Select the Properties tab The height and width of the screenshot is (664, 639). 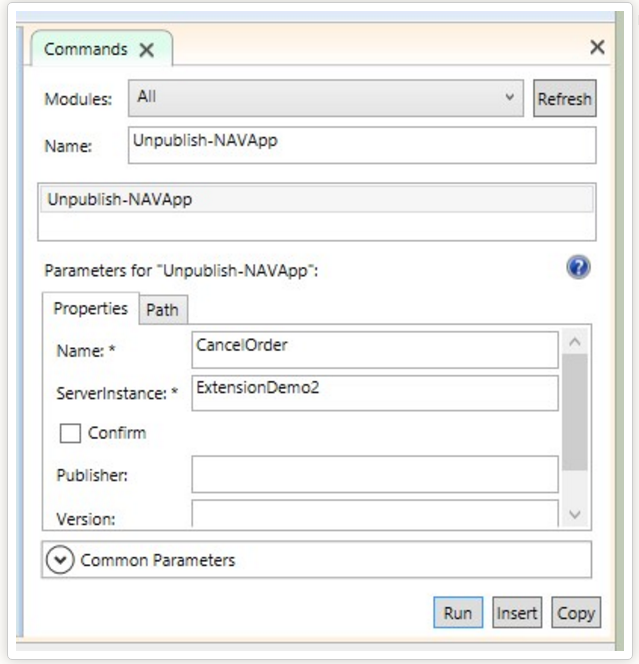[91, 308]
